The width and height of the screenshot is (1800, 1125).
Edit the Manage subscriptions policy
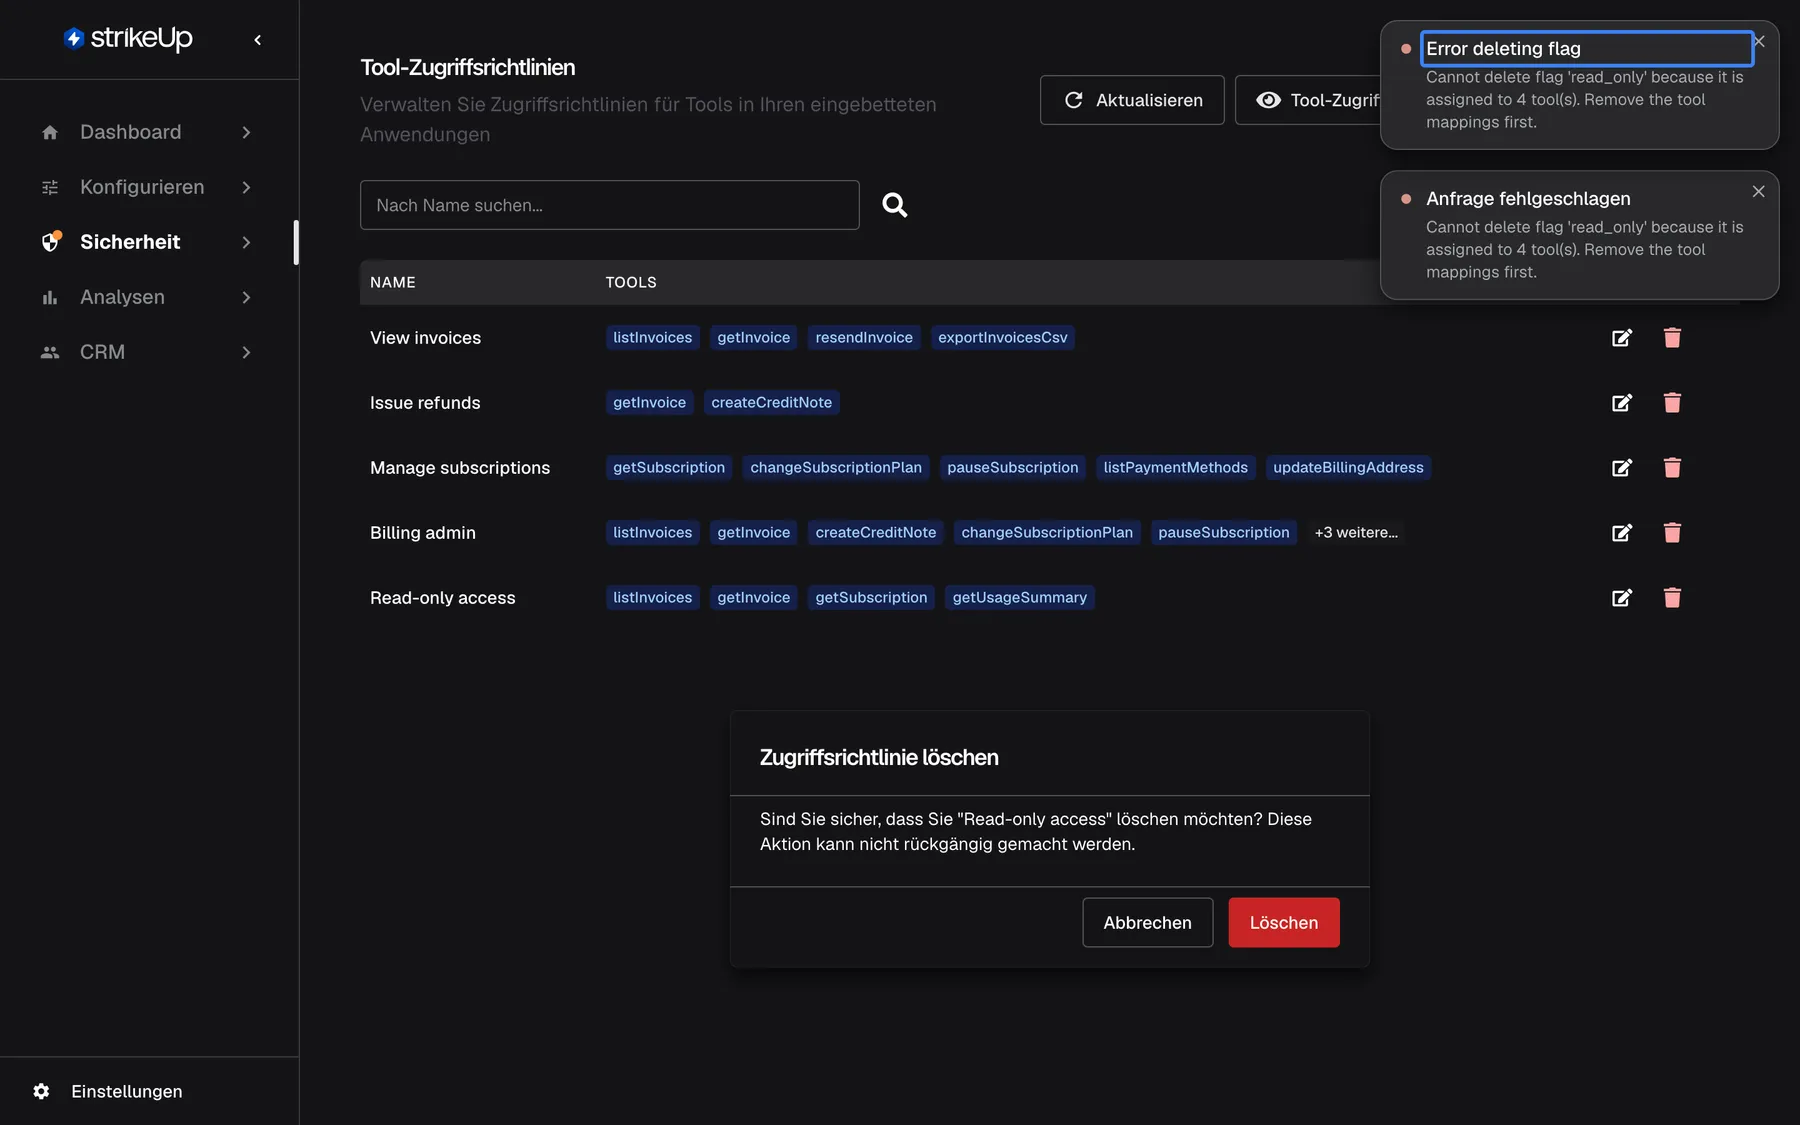[x=1622, y=468]
